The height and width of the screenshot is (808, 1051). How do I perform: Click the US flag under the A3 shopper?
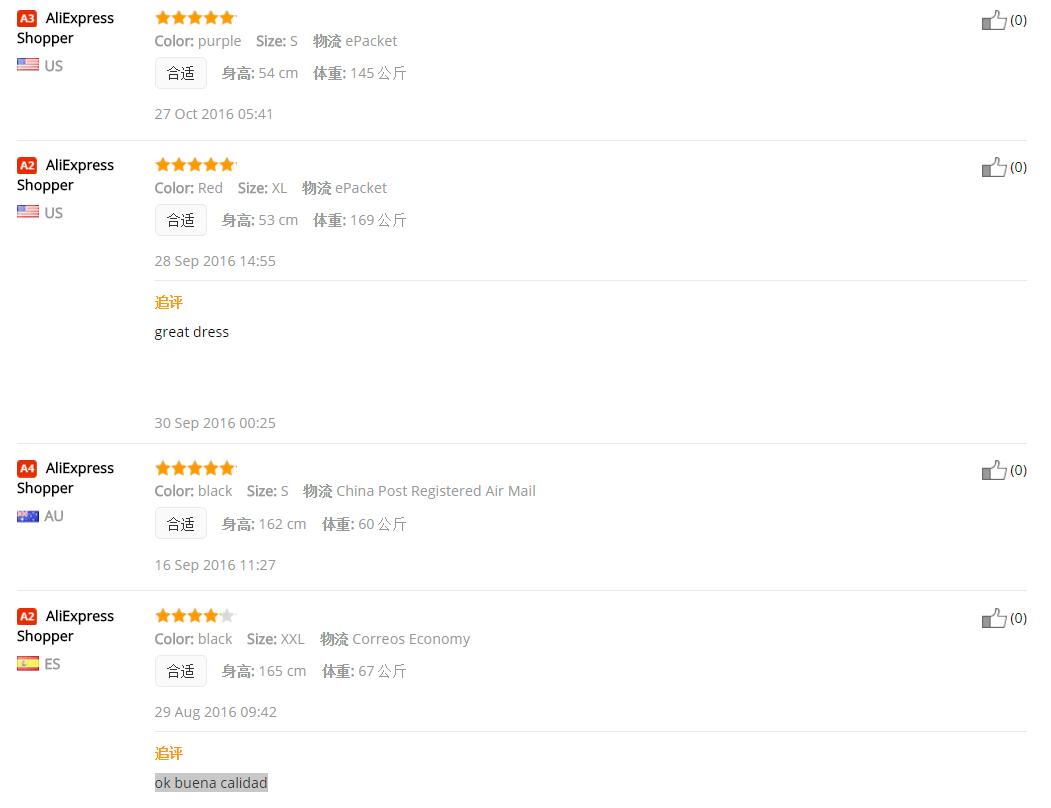(x=28, y=65)
